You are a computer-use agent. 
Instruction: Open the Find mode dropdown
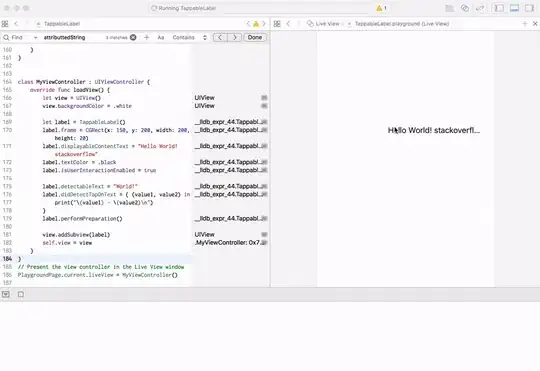pyautogui.click(x=20, y=37)
